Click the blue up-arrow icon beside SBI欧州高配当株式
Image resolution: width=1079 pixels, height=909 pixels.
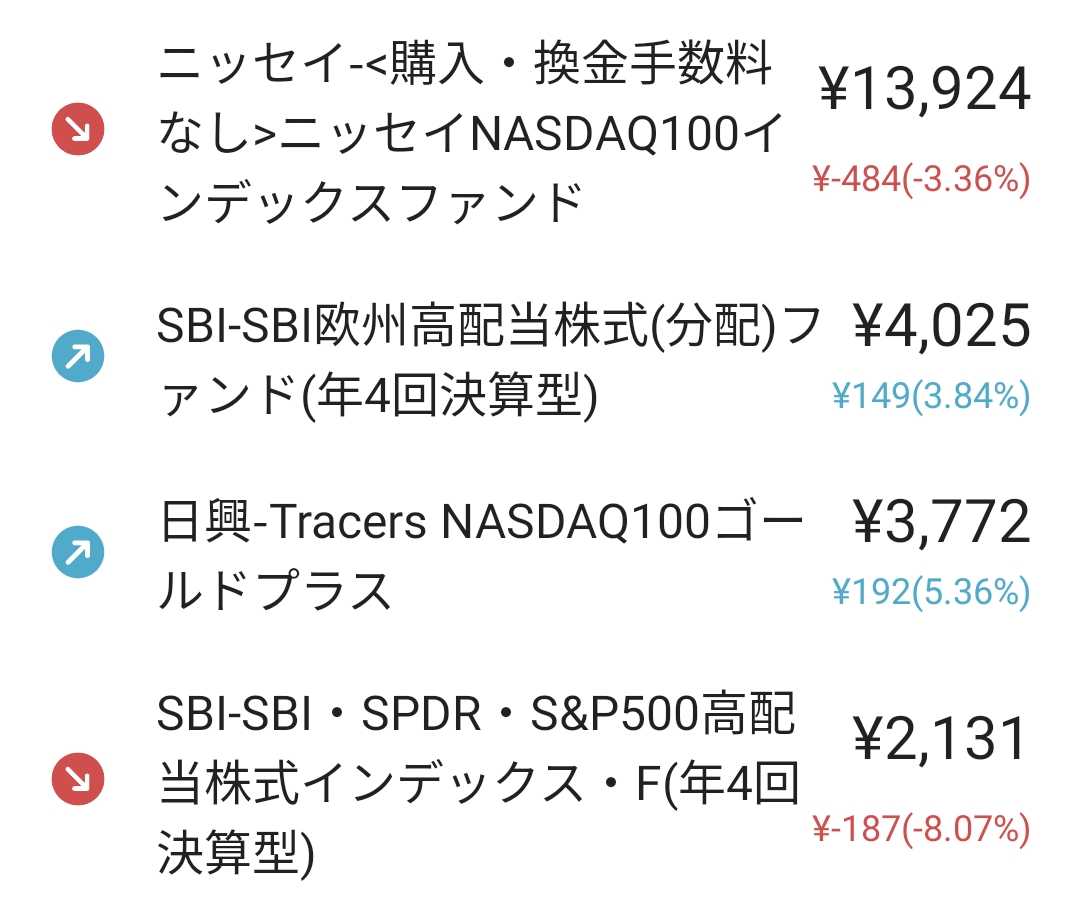tap(78, 356)
